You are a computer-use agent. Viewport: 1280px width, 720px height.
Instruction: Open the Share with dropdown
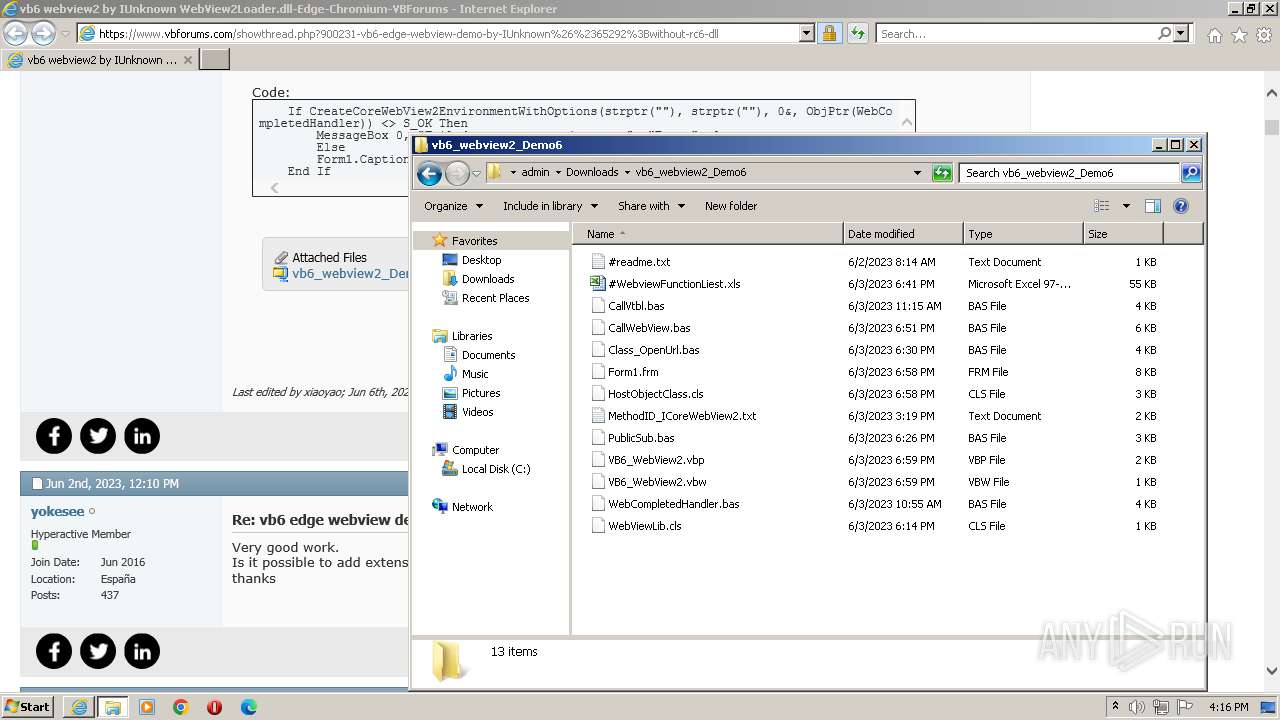[x=651, y=206]
